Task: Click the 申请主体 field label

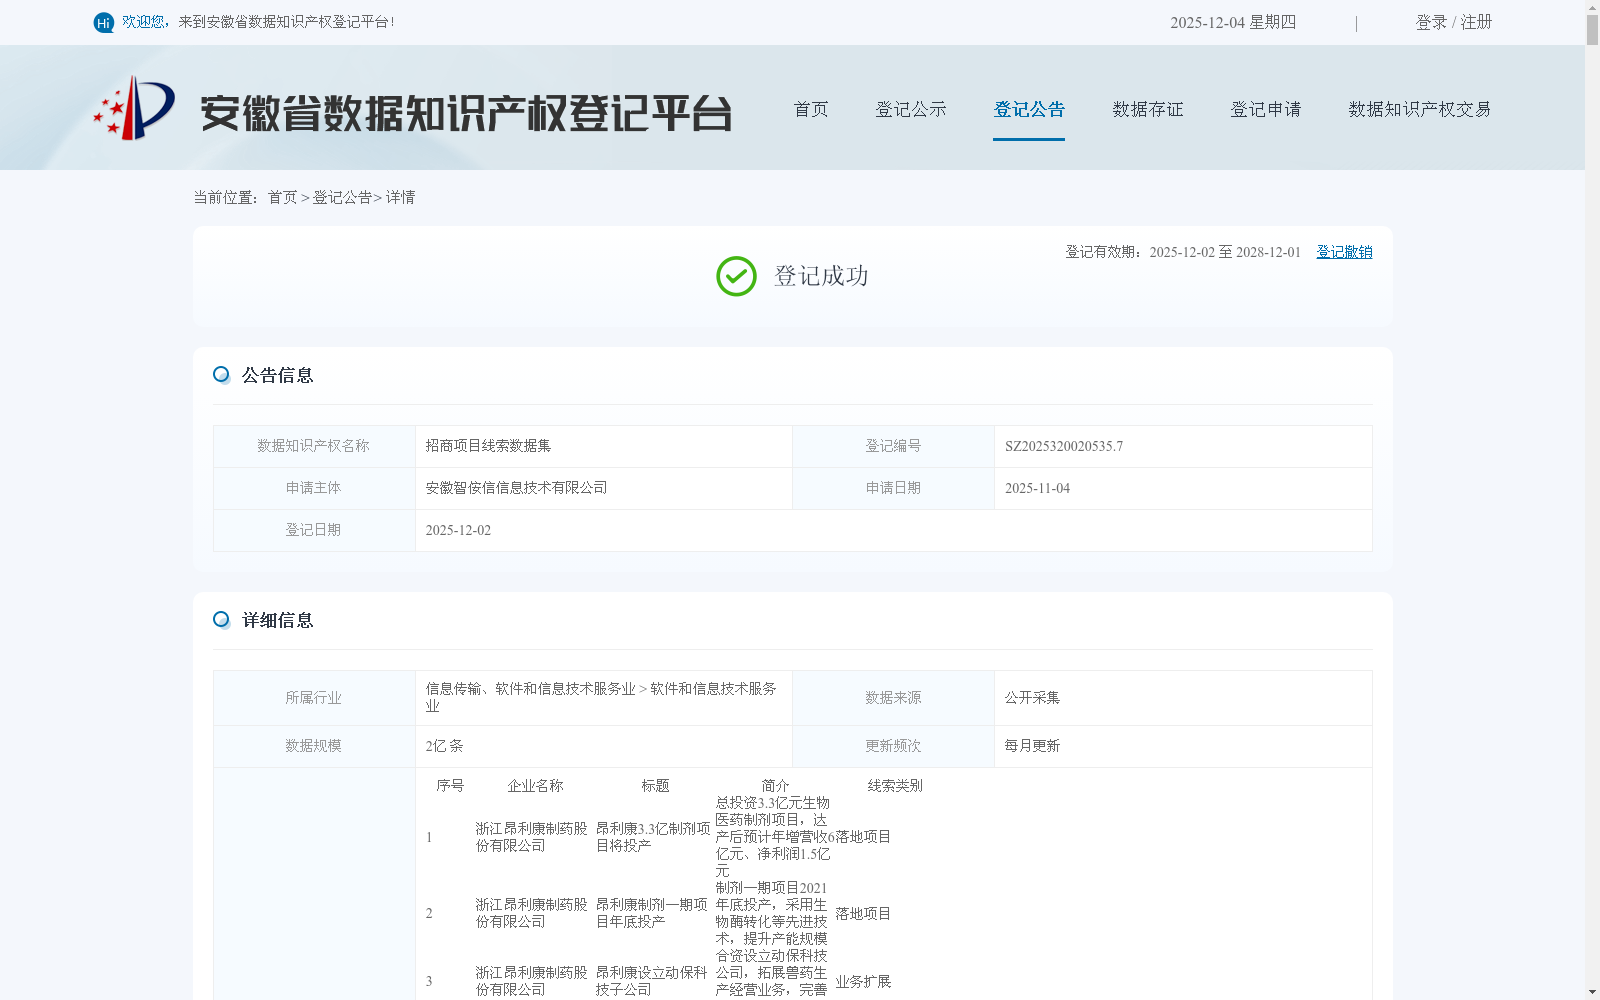Action: (313, 488)
